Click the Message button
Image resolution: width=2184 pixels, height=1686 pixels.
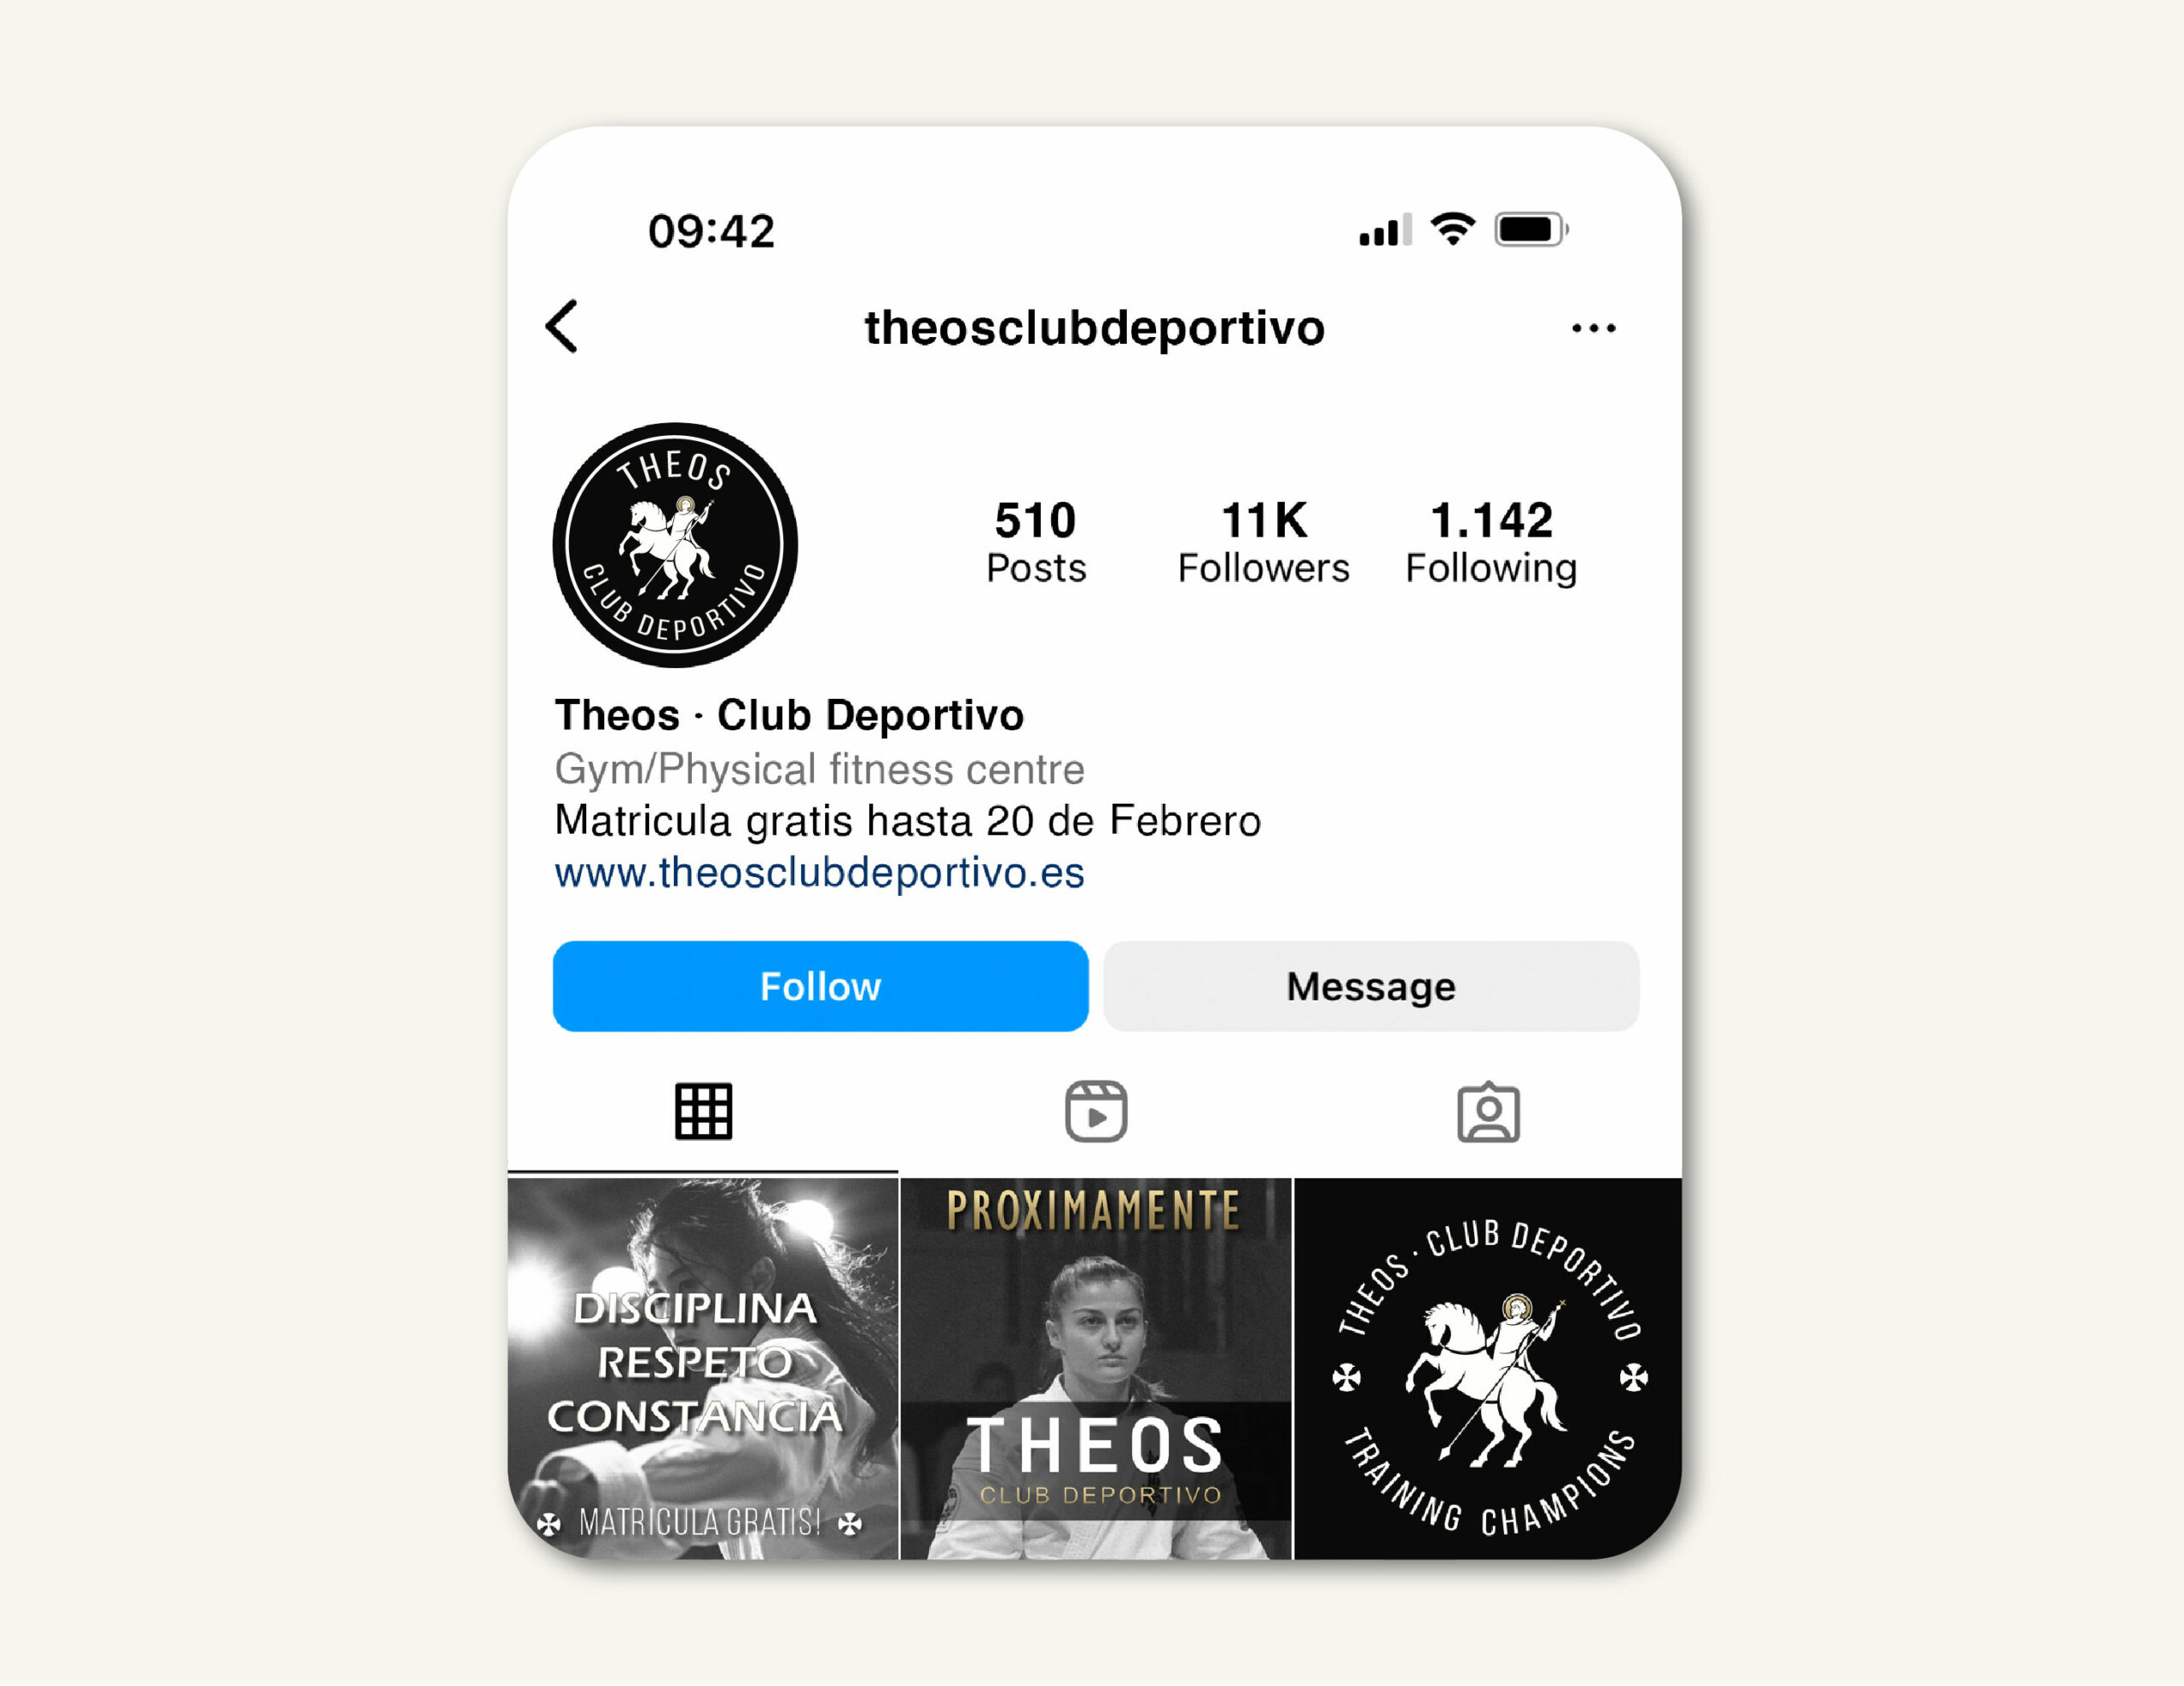click(x=1372, y=987)
